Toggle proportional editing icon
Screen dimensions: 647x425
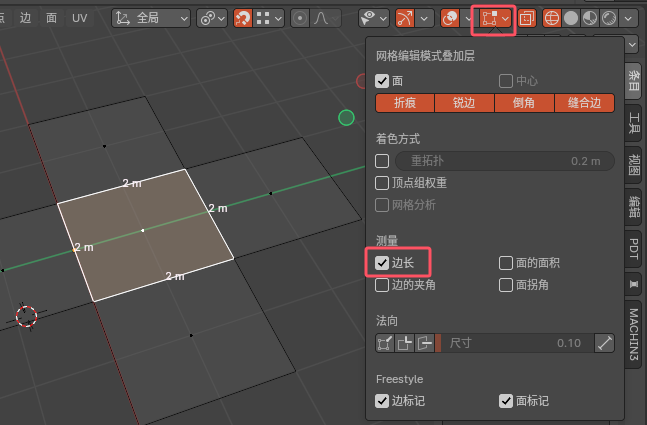tap(301, 18)
